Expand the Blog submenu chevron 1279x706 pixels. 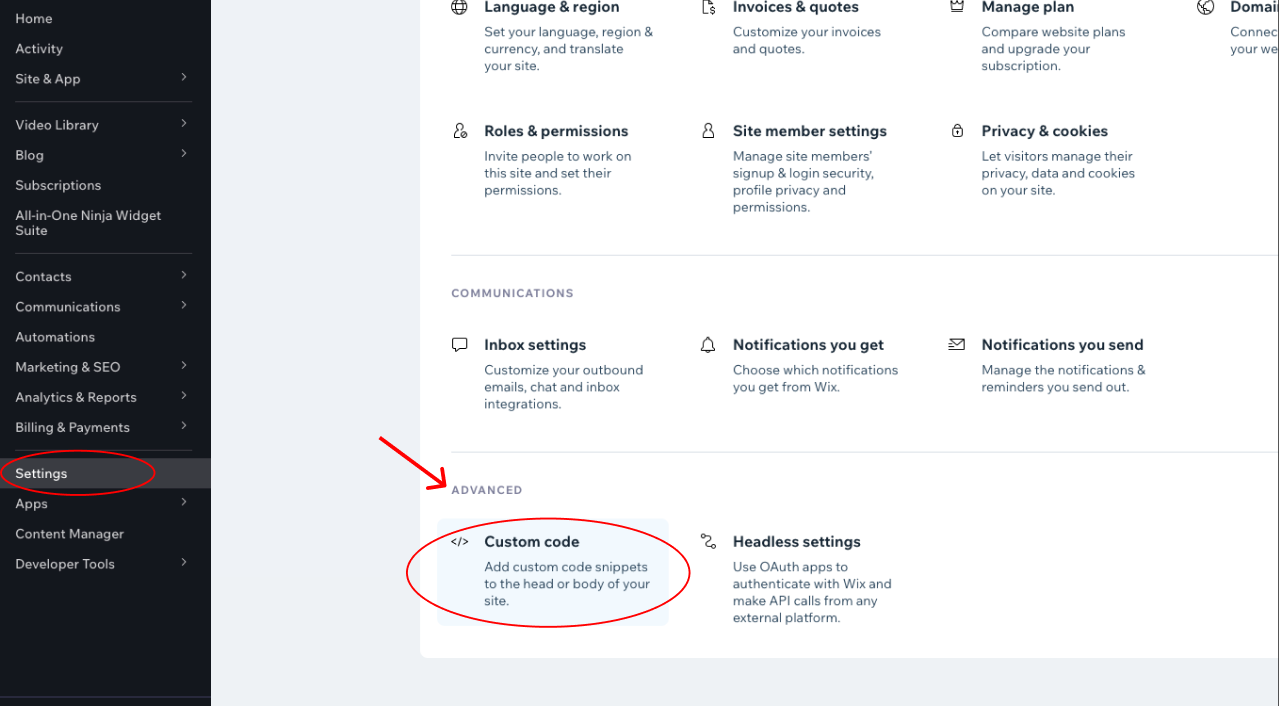(184, 154)
